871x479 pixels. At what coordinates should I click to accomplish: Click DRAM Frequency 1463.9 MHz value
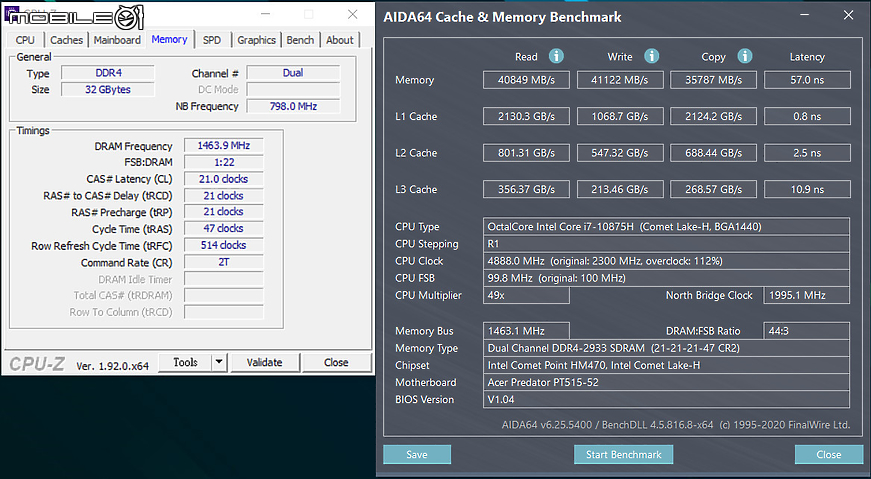click(223, 146)
